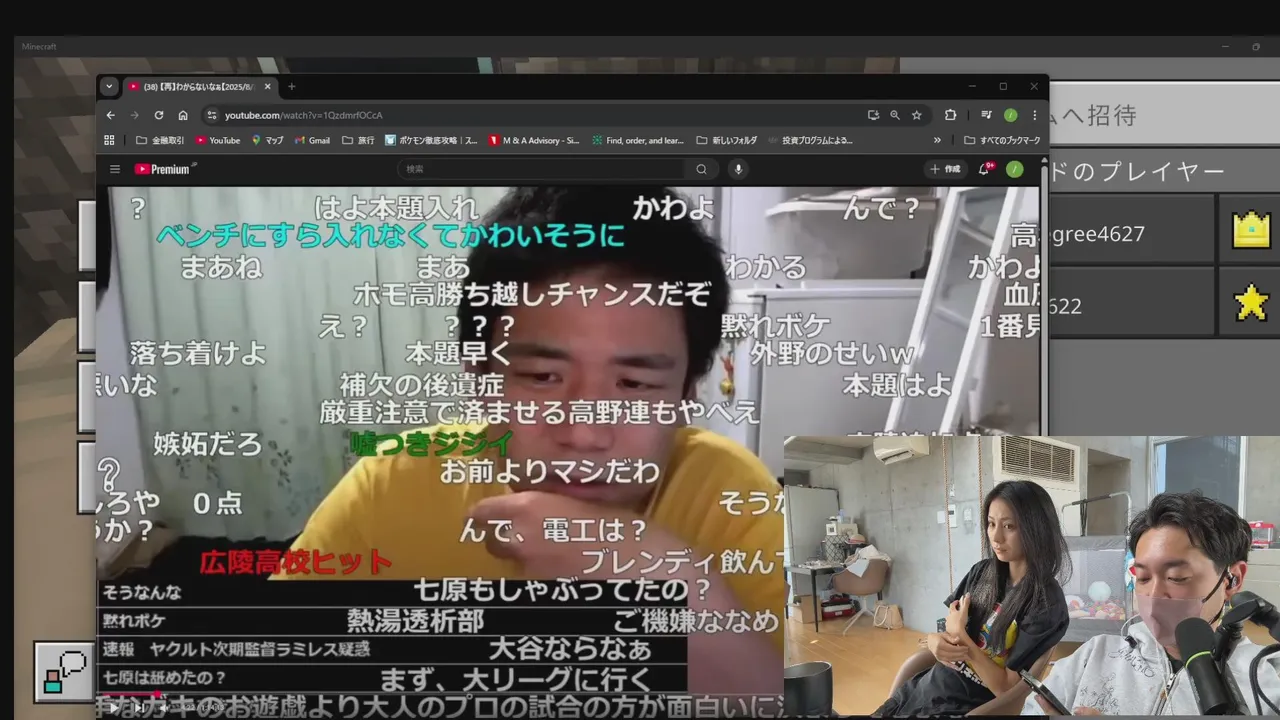Go forward in the Chrome browser
Image resolution: width=1280 pixels, height=720 pixels.
point(134,115)
